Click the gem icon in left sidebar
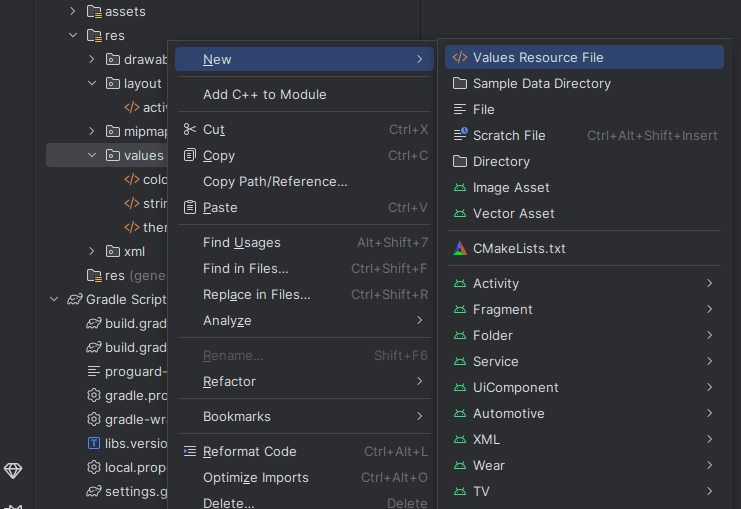This screenshot has width=741, height=509. pos(13,470)
